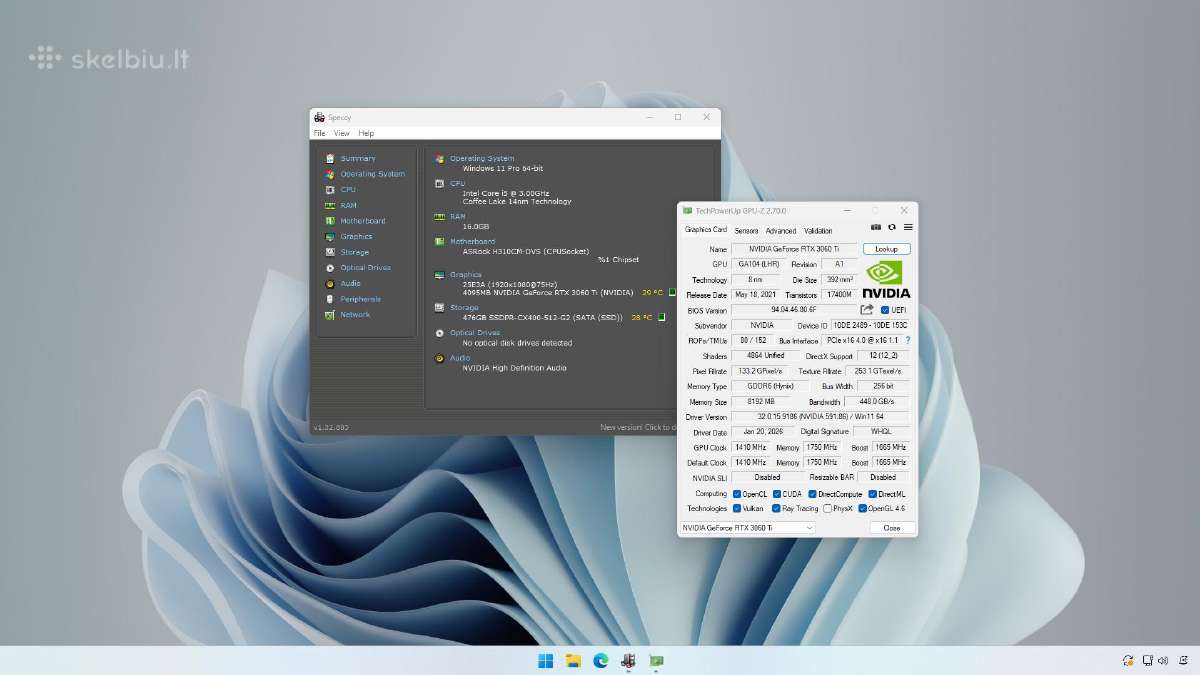Select Operating System in Speccy sidebar
The image size is (1200, 675).
[x=372, y=174]
